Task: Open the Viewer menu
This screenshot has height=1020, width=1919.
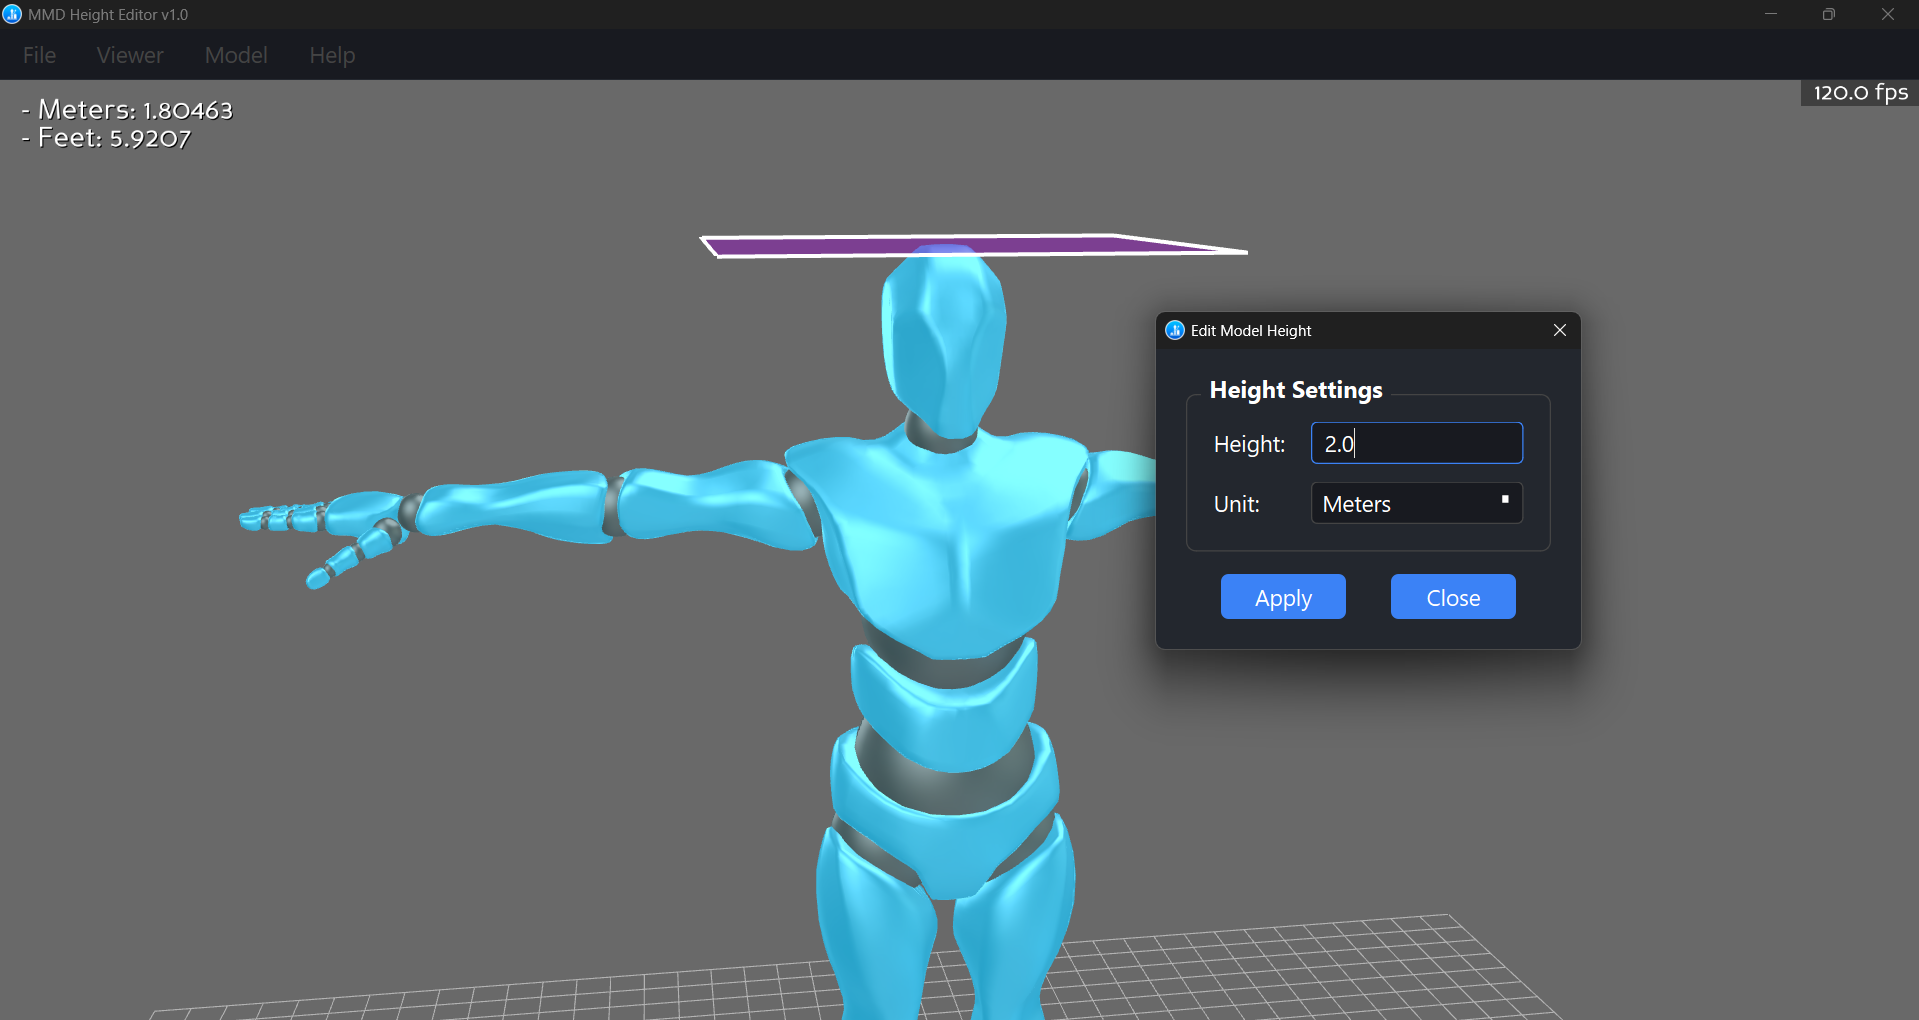Action: (130, 55)
